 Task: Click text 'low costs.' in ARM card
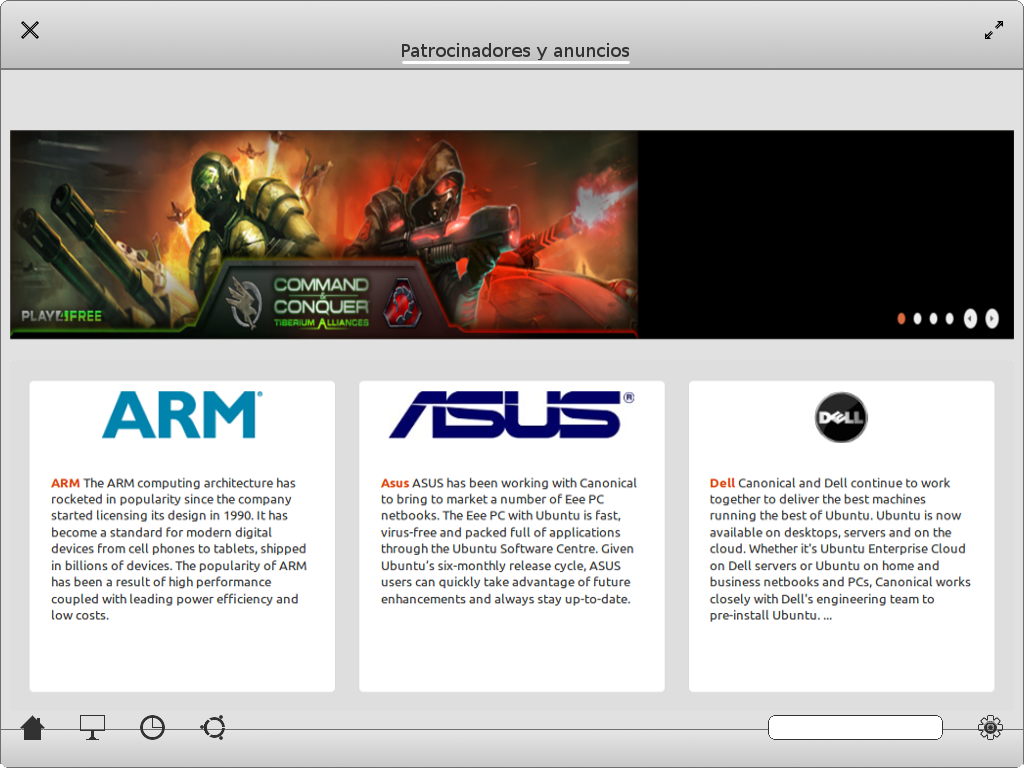tap(80, 616)
